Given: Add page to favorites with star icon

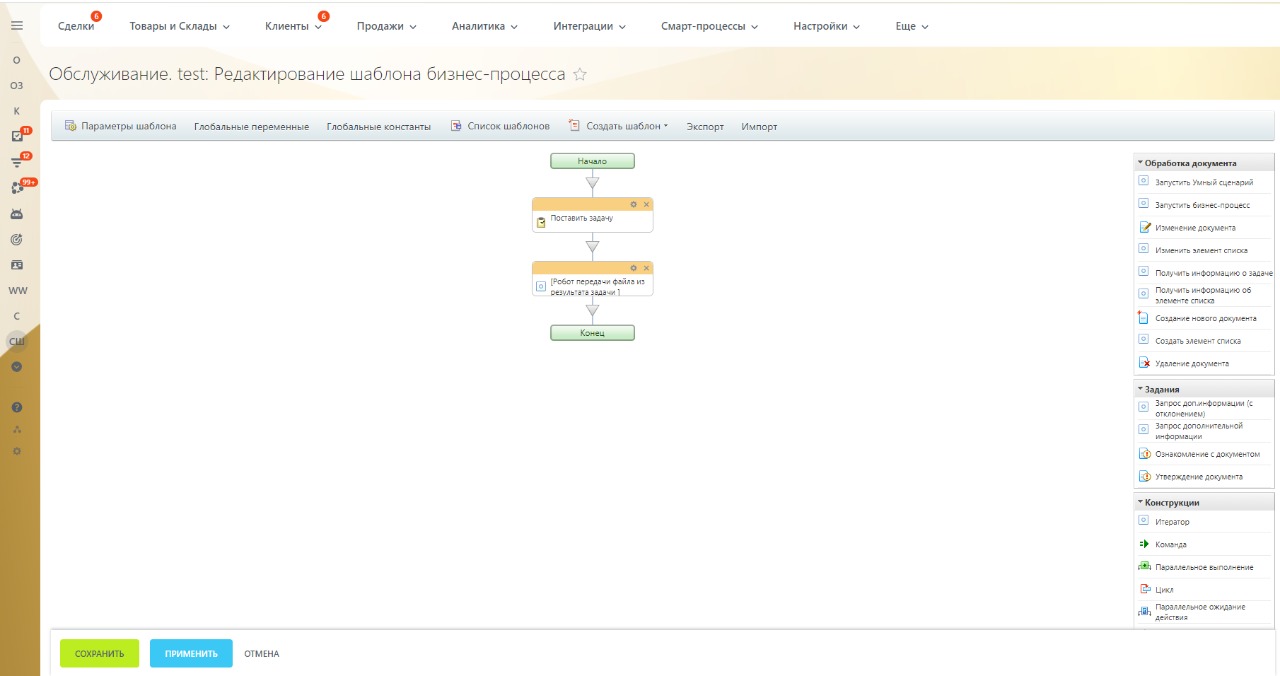Looking at the screenshot, I should coord(579,75).
